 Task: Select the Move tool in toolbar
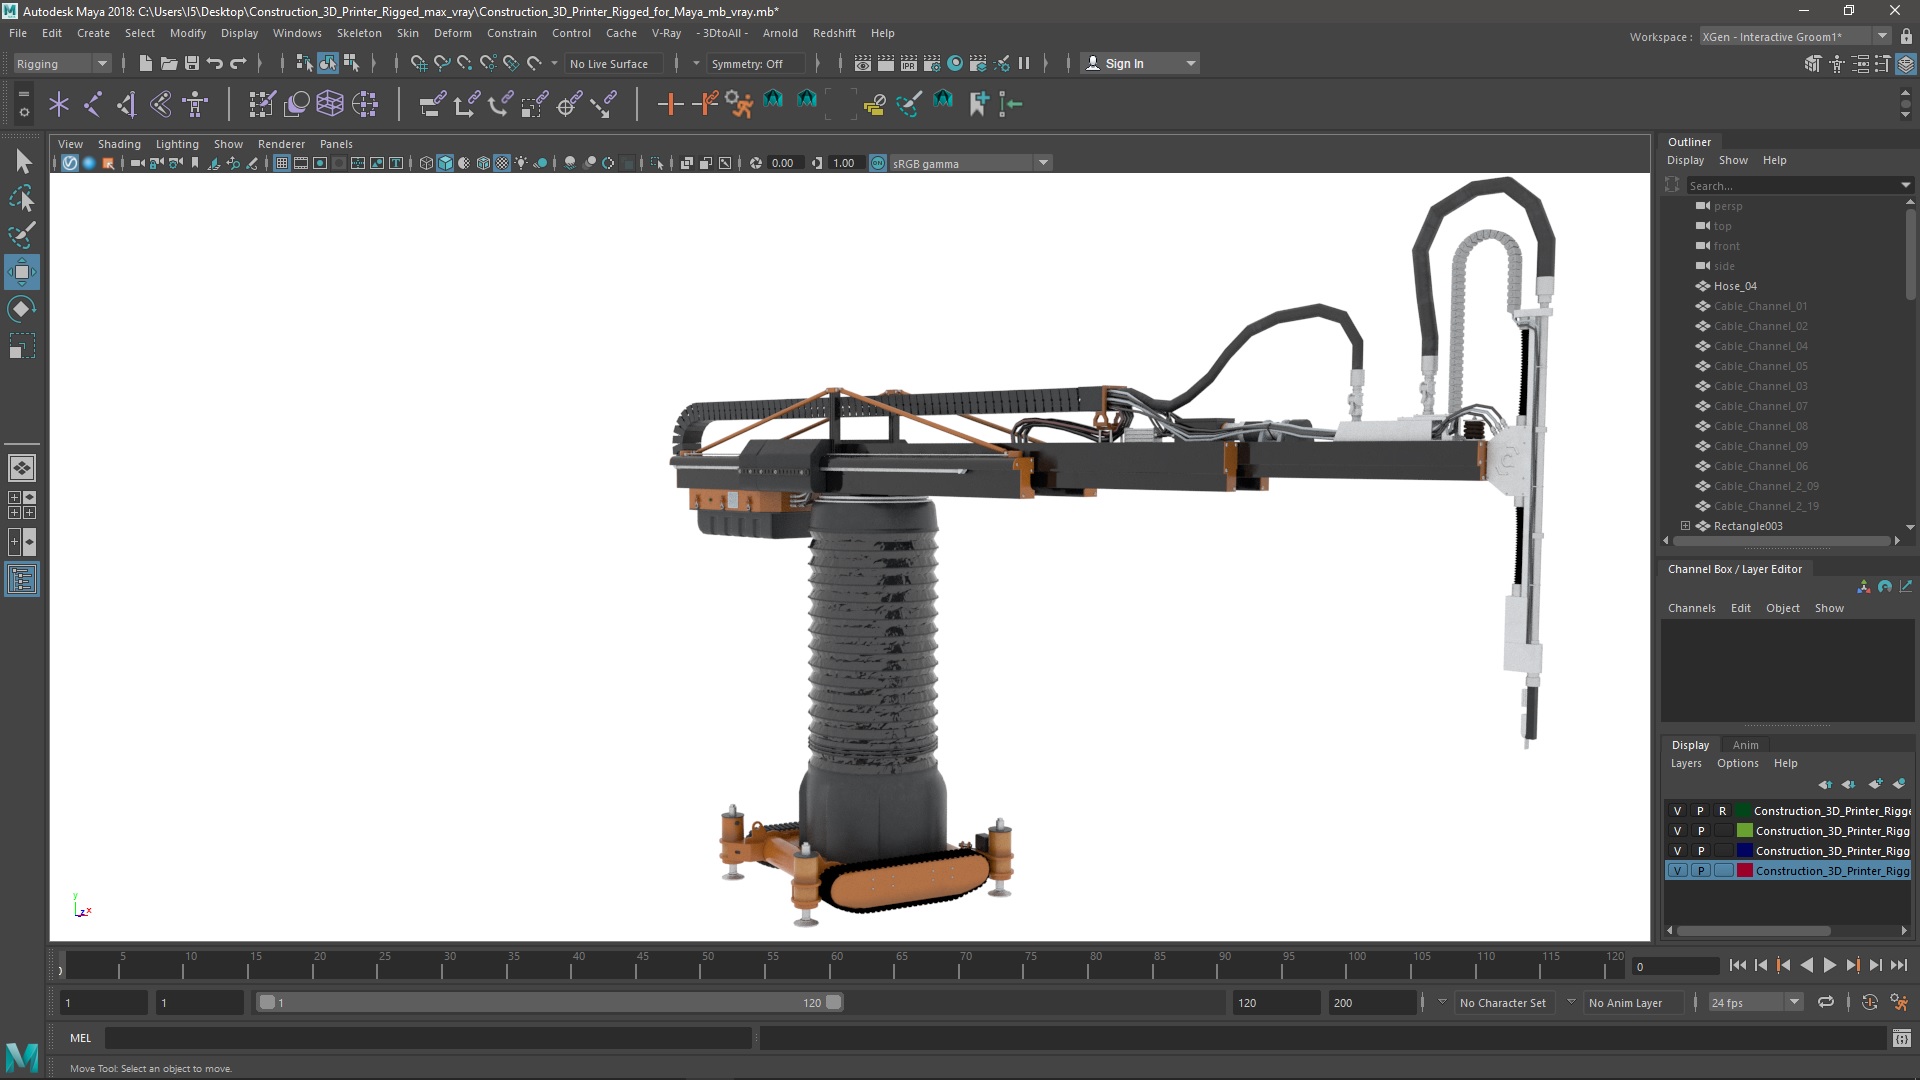(x=22, y=272)
